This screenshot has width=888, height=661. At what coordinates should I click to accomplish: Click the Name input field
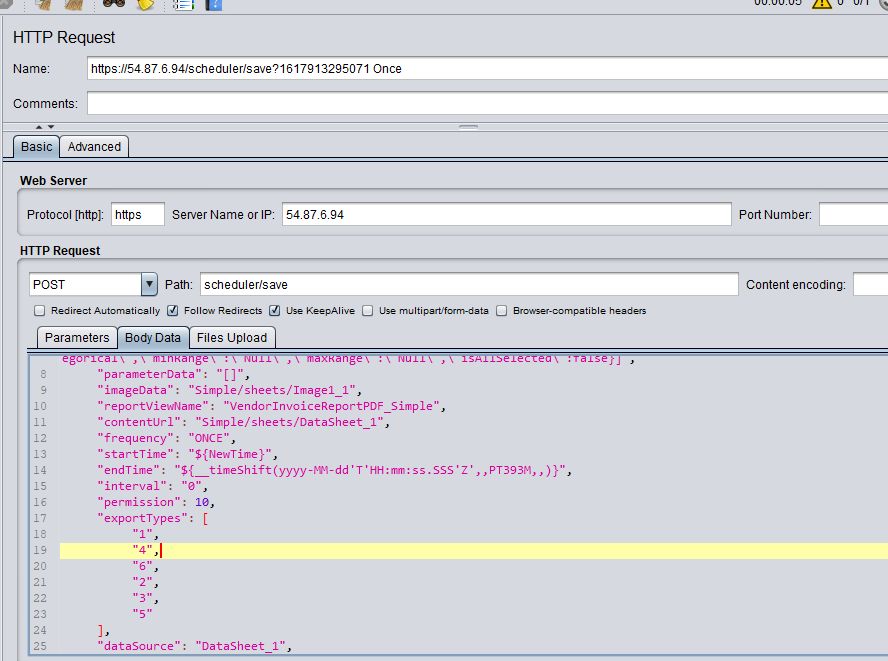(x=487, y=69)
